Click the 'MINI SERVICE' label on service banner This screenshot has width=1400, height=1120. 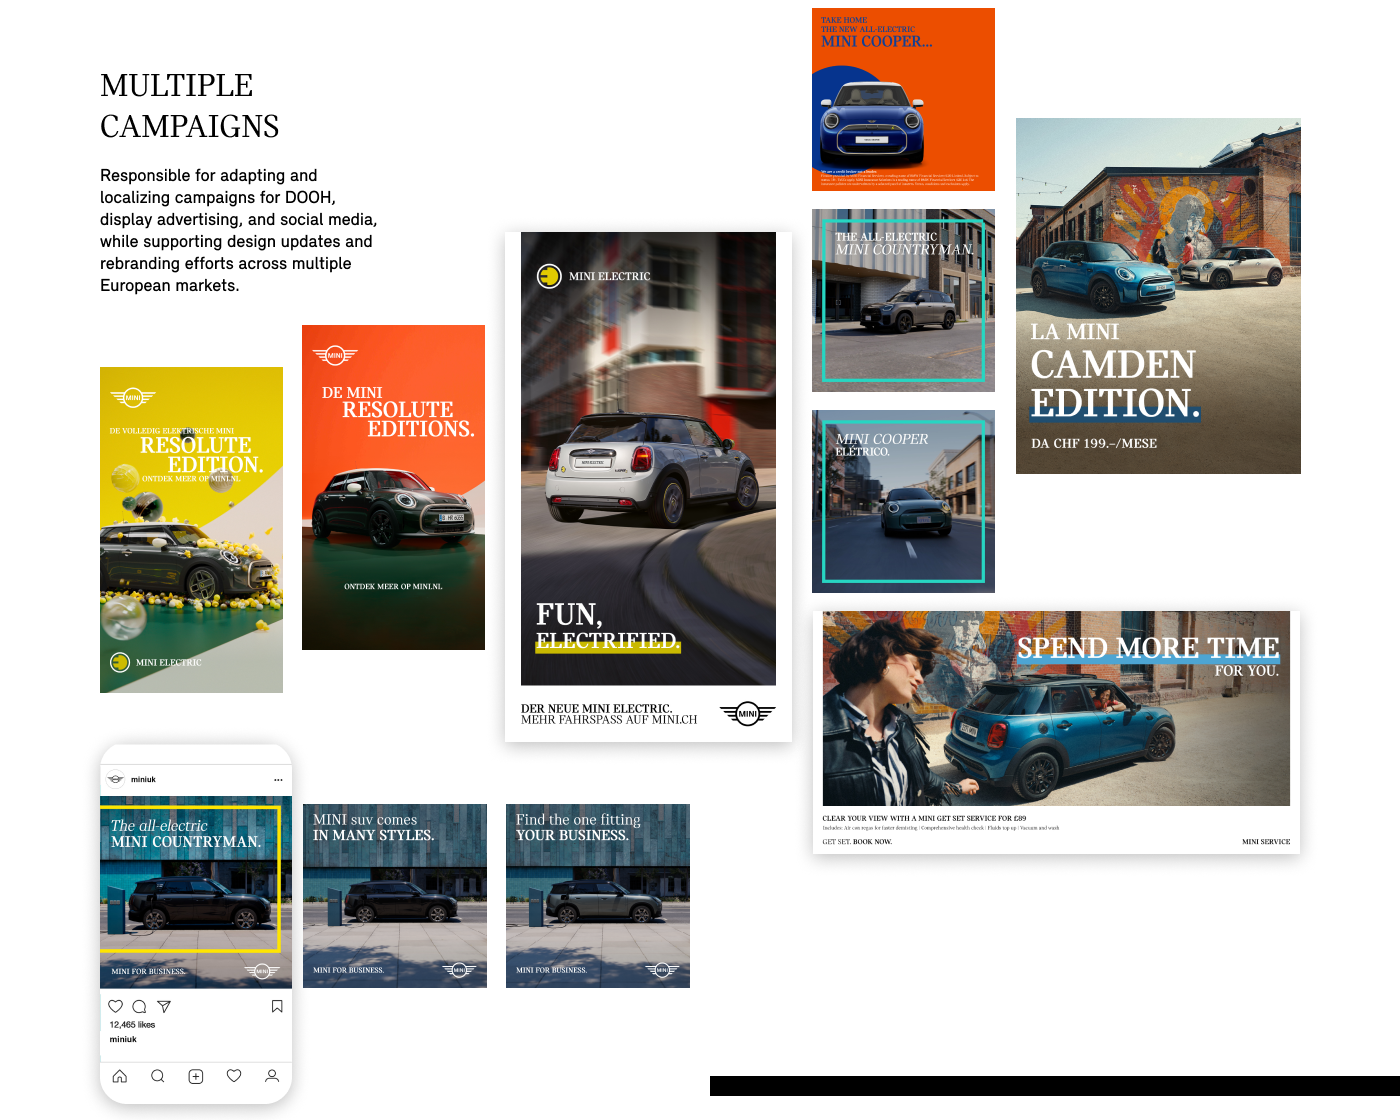coord(1266,842)
